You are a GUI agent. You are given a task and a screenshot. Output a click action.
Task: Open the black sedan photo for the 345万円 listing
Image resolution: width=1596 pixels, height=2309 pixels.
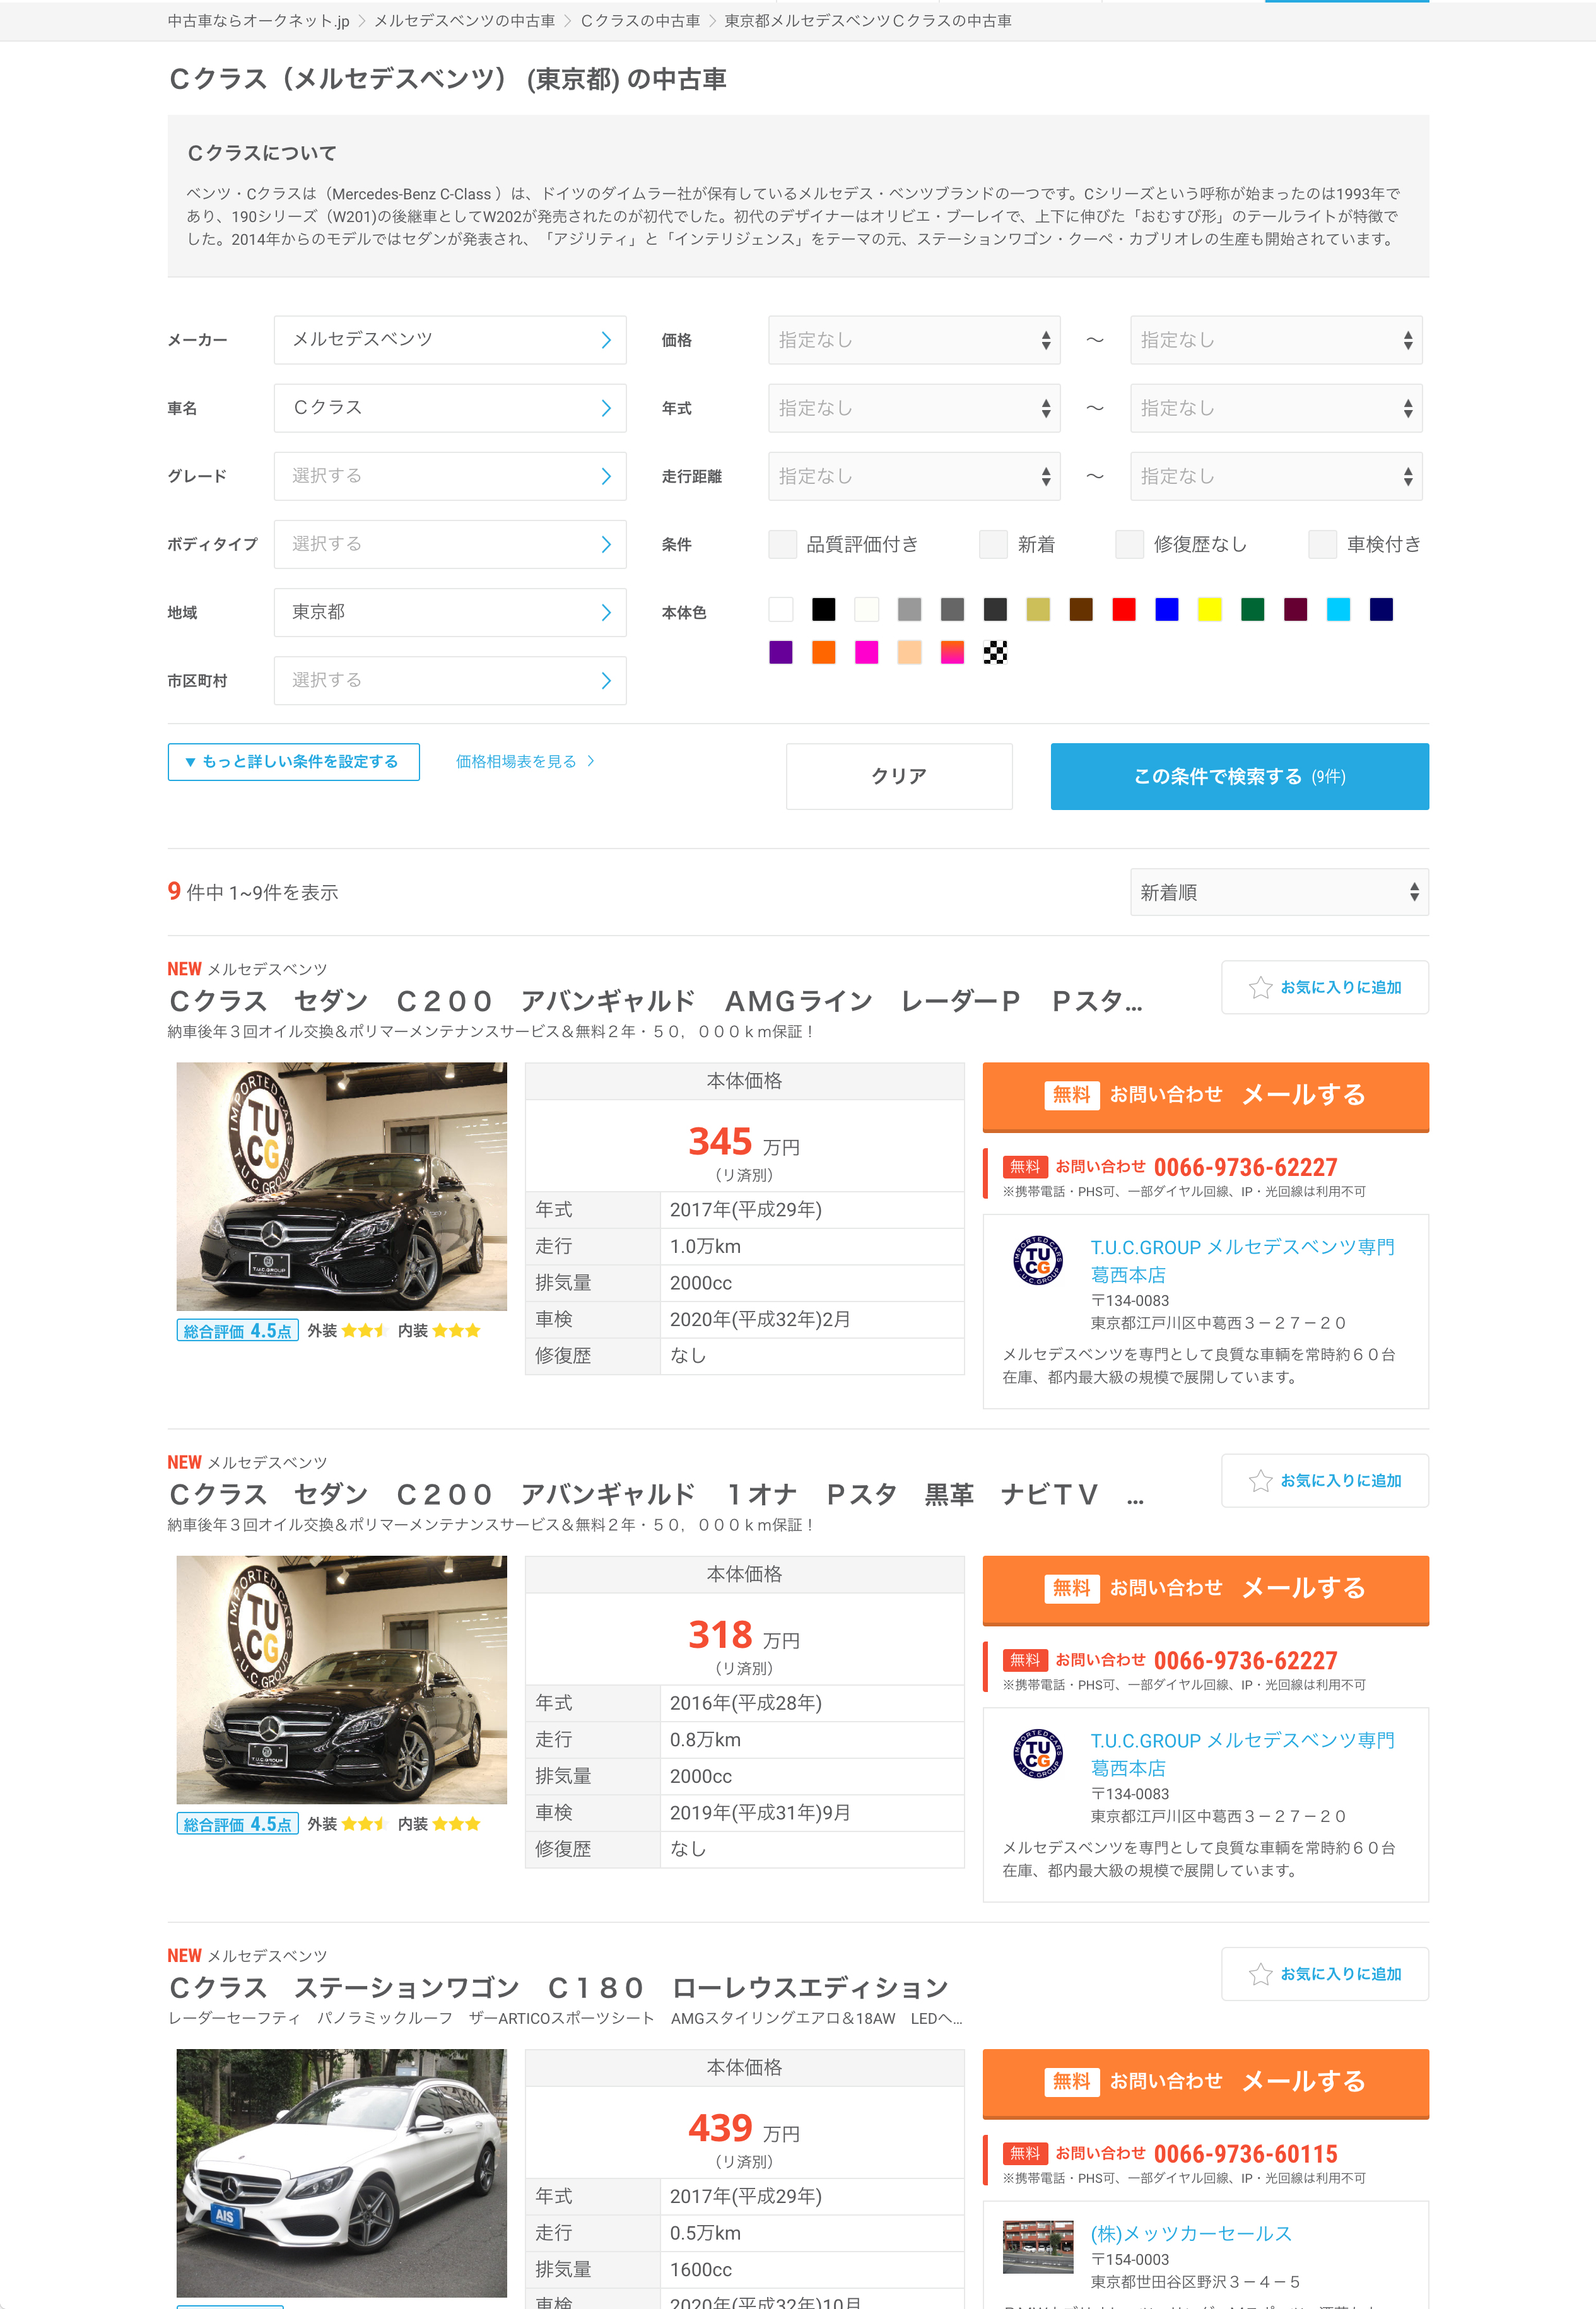[x=342, y=1186]
